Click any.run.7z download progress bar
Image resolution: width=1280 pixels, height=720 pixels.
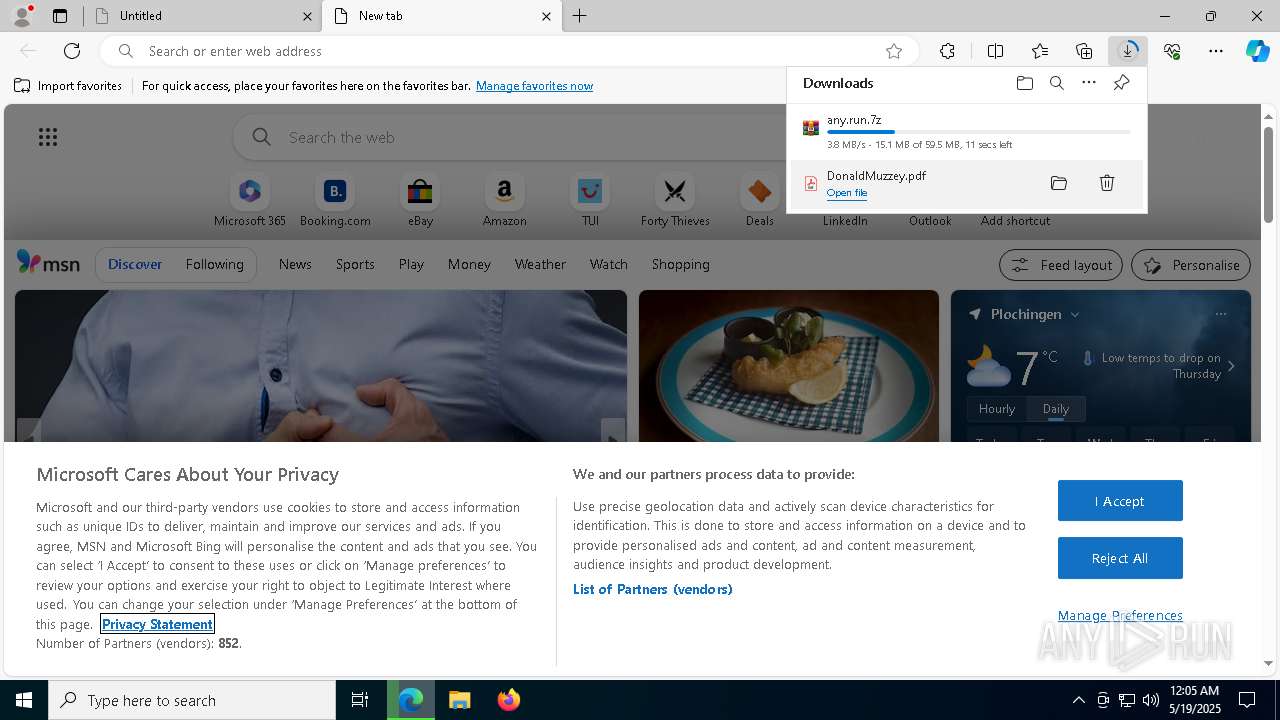click(978, 132)
